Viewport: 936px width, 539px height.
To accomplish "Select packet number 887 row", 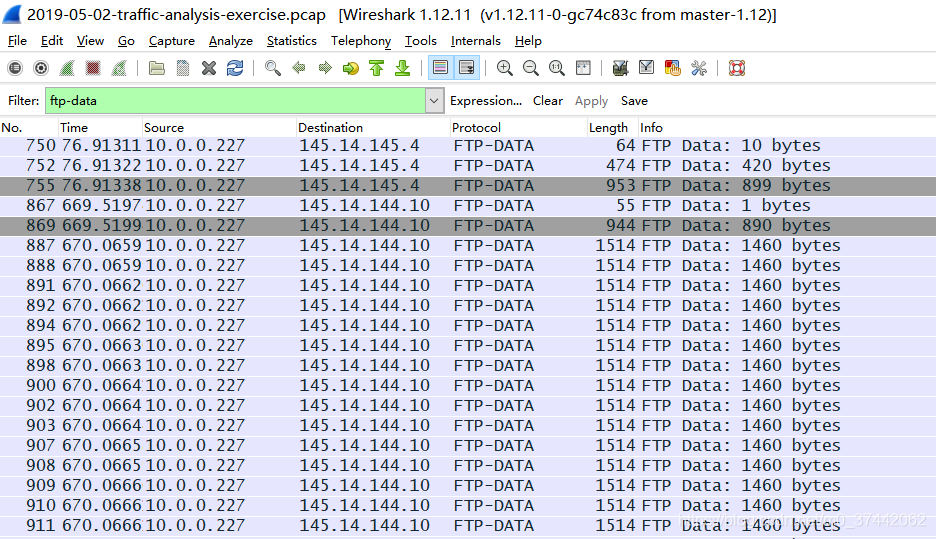I will (468, 245).
